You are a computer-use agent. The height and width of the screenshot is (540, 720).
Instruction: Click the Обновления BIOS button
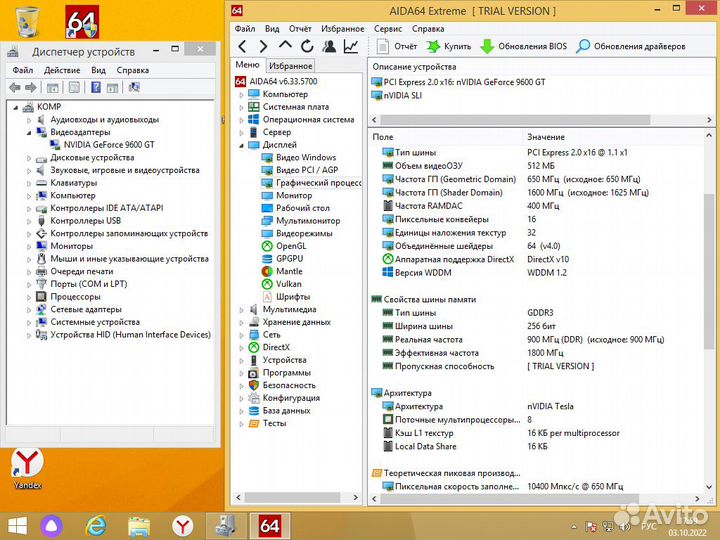[x=521, y=46]
